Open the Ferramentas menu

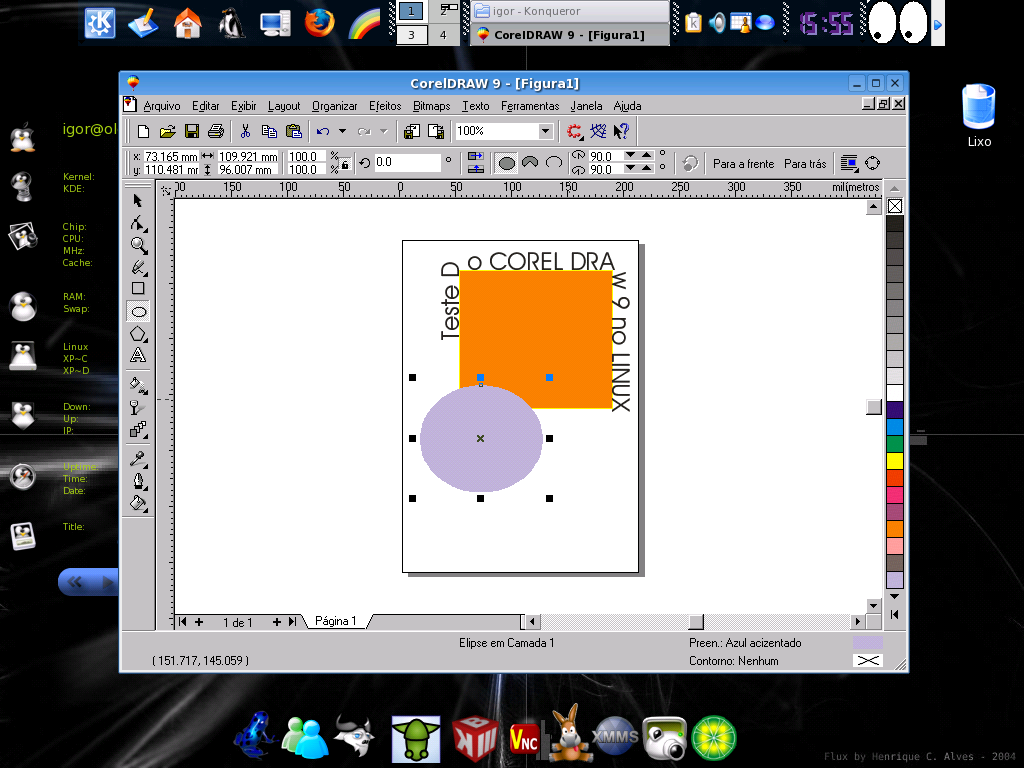tap(530, 106)
